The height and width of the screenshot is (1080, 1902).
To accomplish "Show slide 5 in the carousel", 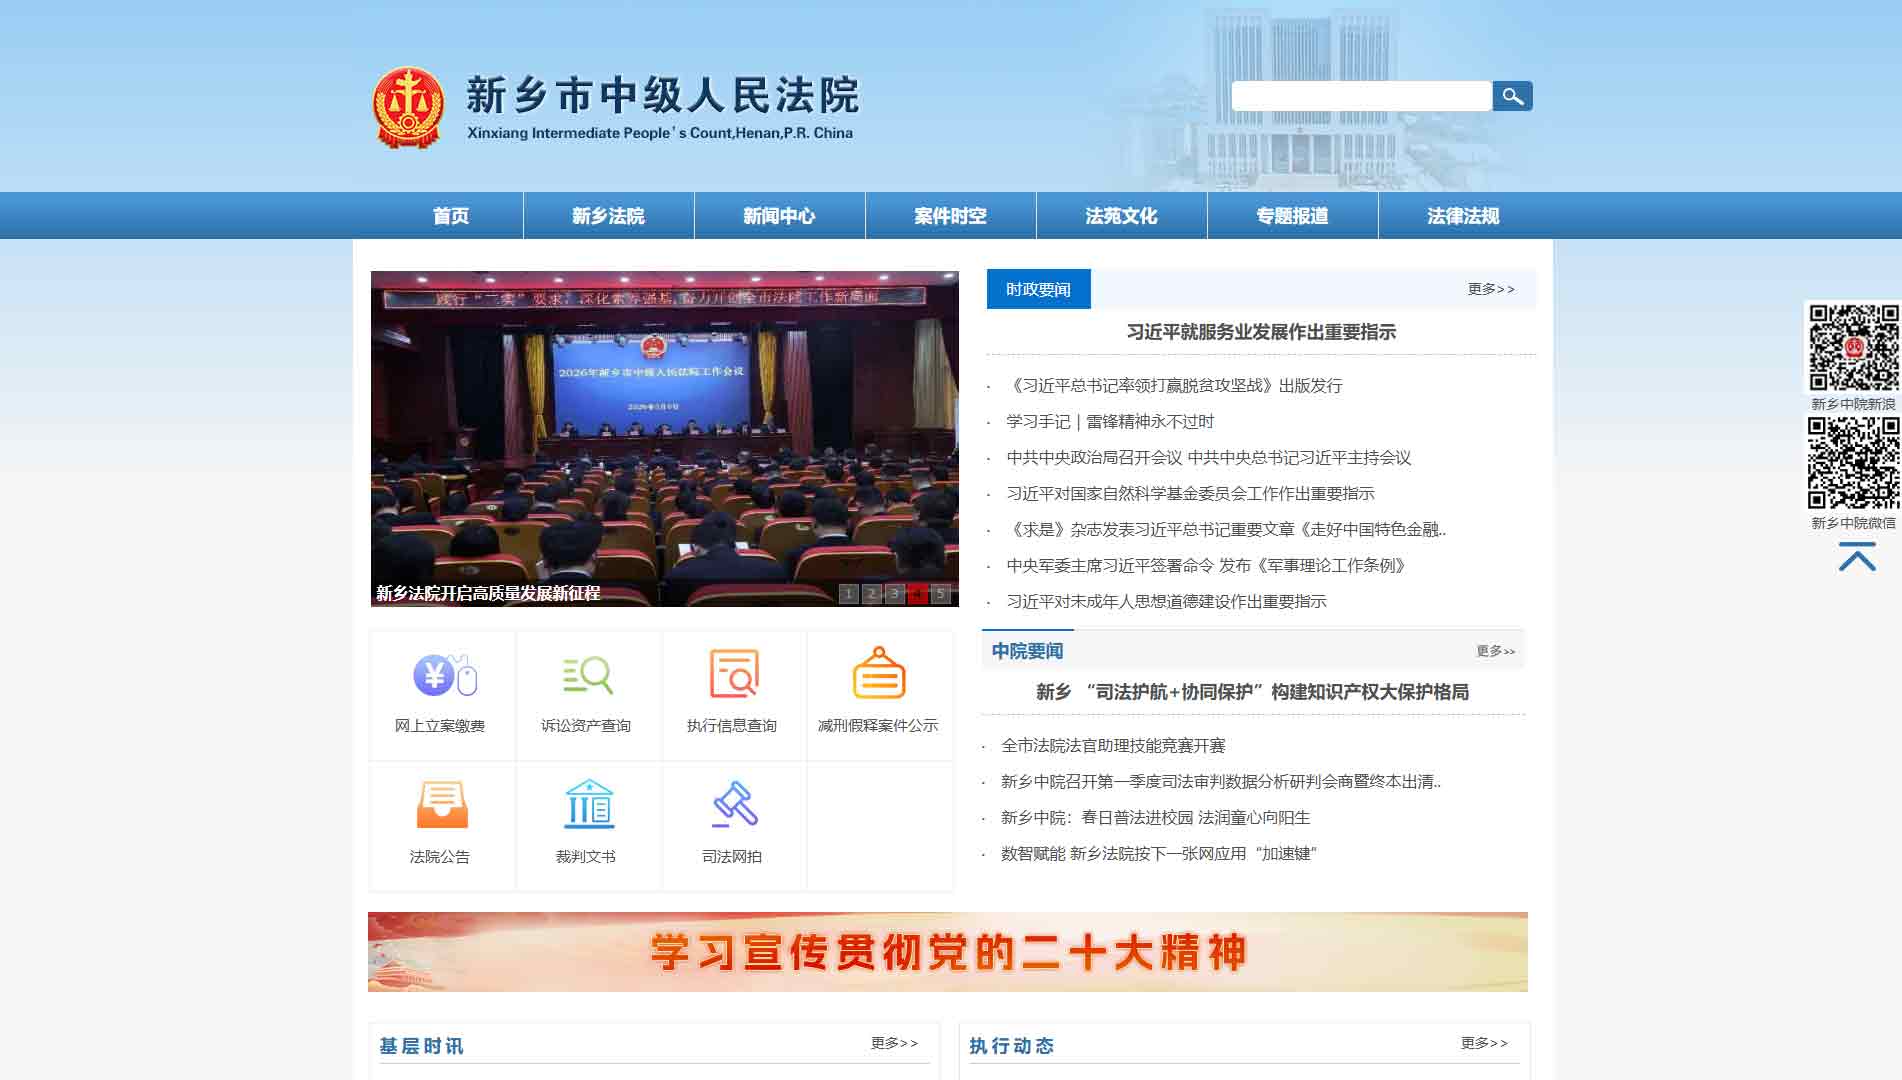I will pos(940,593).
